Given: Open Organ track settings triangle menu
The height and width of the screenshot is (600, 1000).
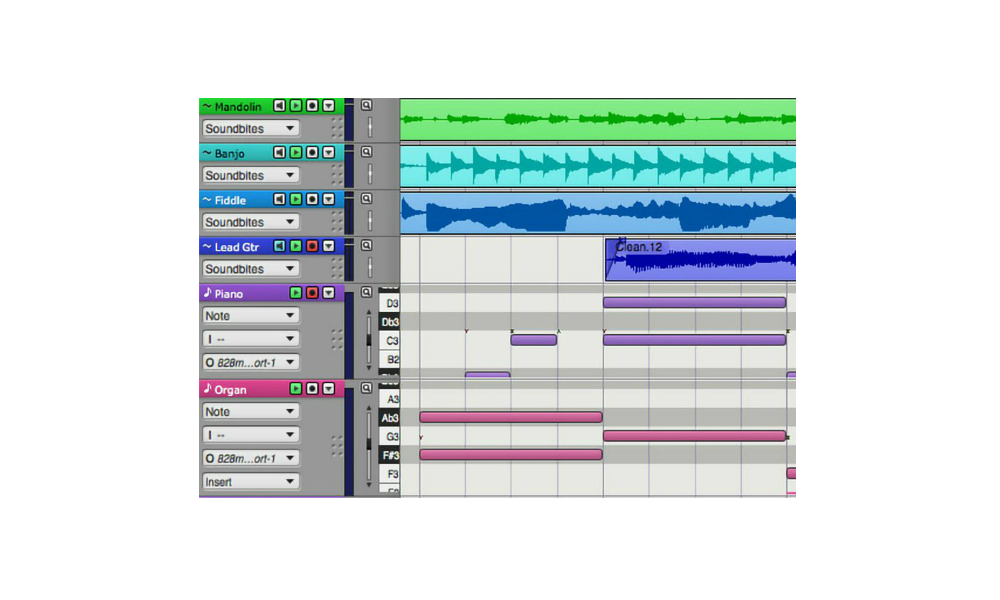Looking at the screenshot, I should 328,388.
